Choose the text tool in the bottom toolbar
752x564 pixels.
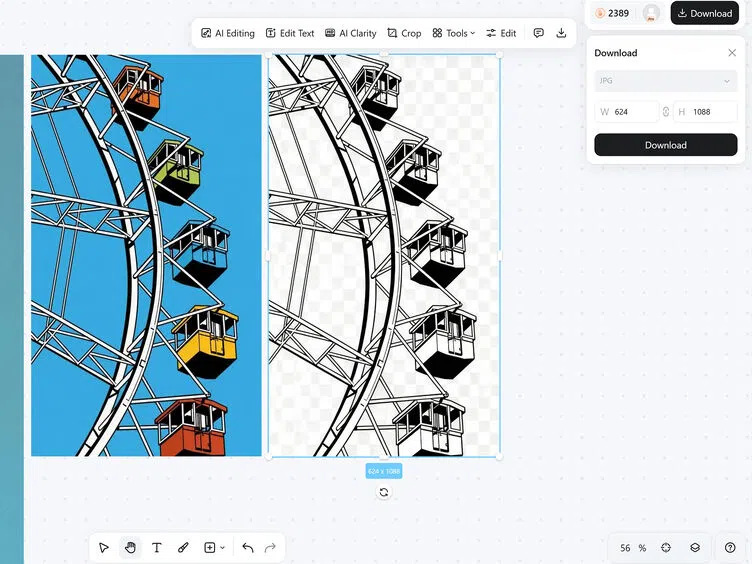pyautogui.click(x=156, y=547)
